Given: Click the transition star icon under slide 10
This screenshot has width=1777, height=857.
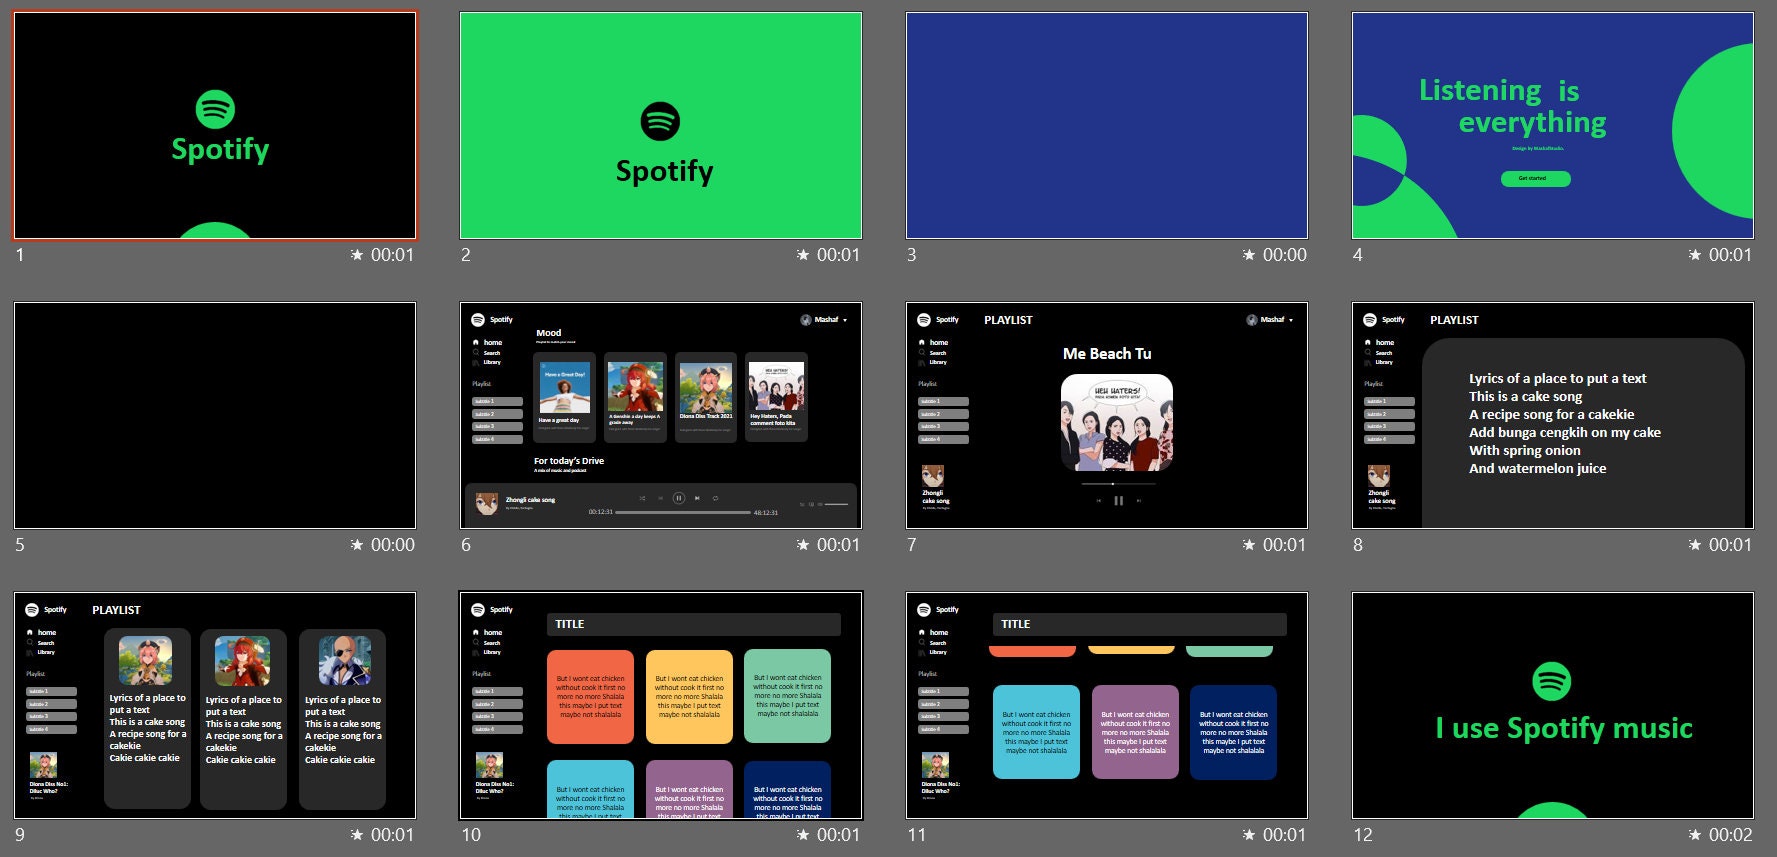Looking at the screenshot, I should click(803, 835).
